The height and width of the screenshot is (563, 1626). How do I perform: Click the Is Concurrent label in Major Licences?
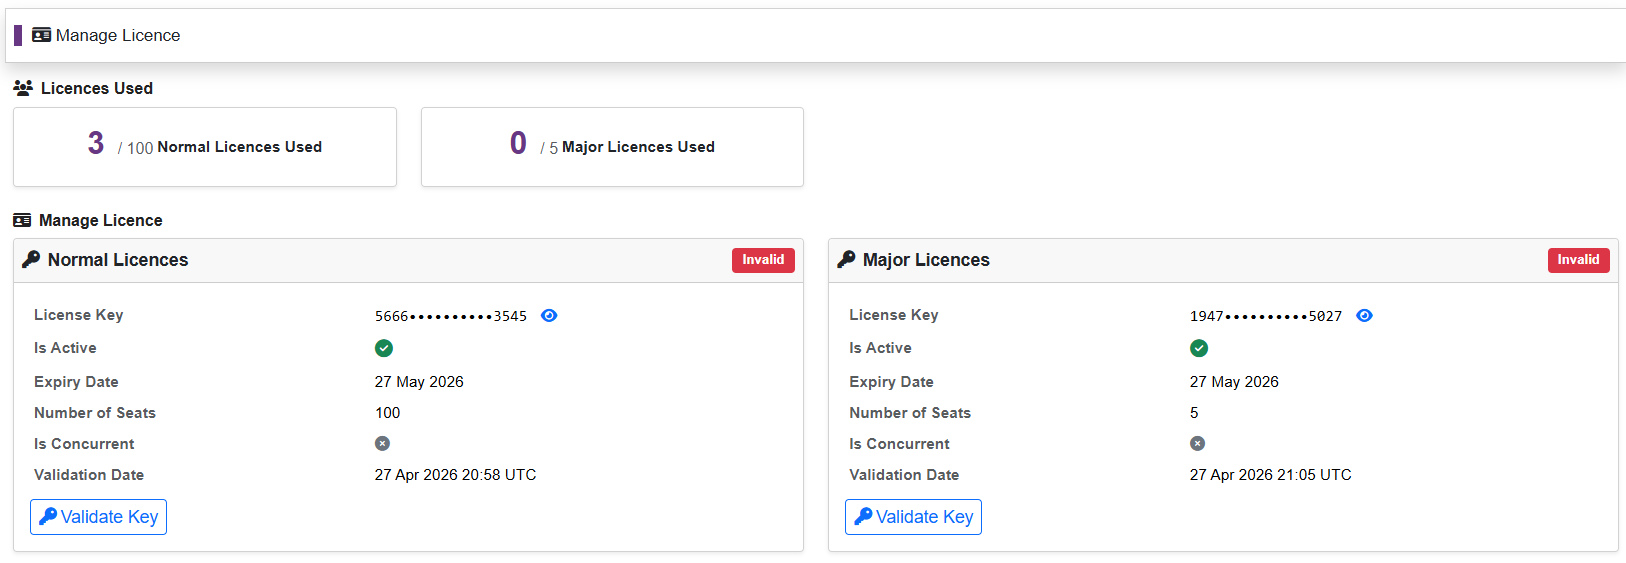899,444
